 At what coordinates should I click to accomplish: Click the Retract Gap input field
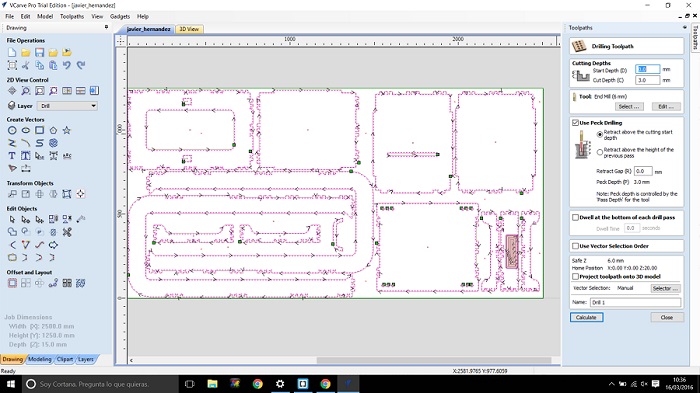tap(643, 171)
